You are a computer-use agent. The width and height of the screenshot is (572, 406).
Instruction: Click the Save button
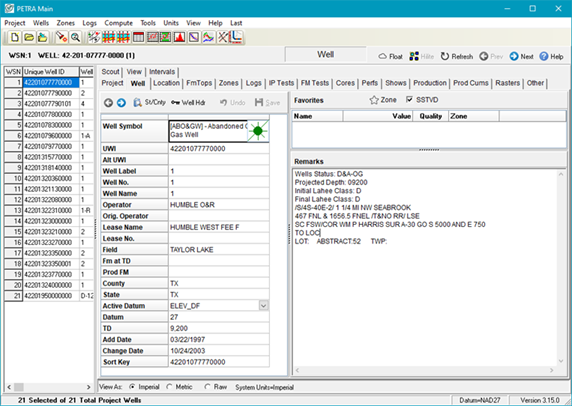point(267,103)
